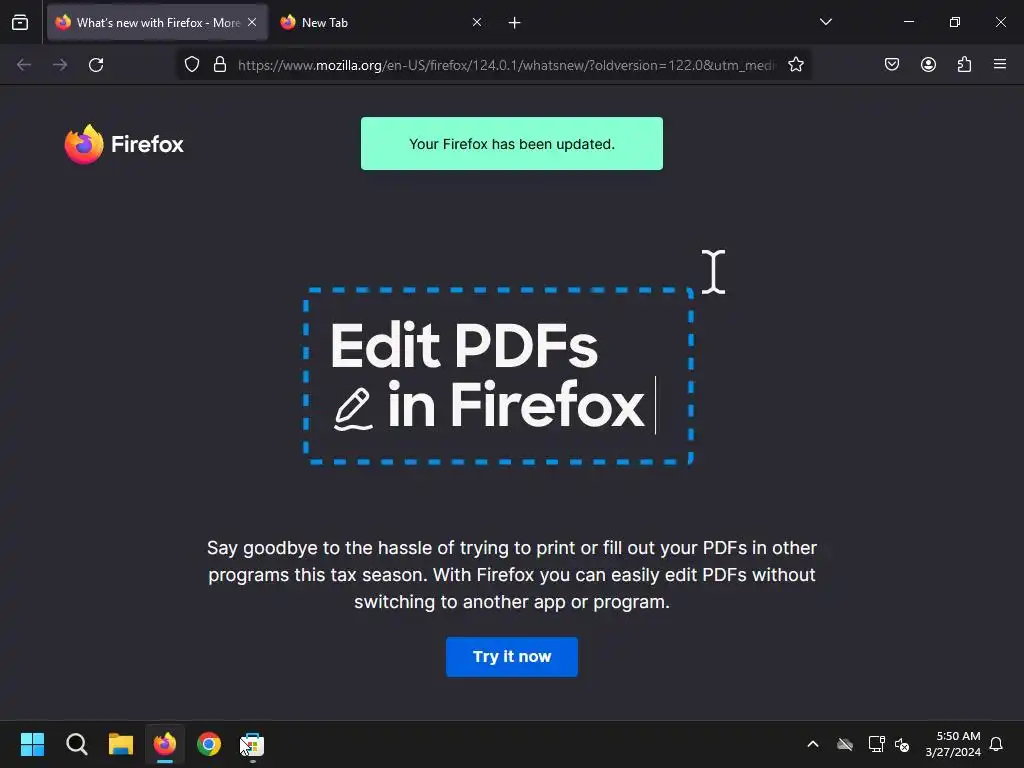Bookmark this page with star icon
This screenshot has width=1024, height=768.
click(795, 65)
